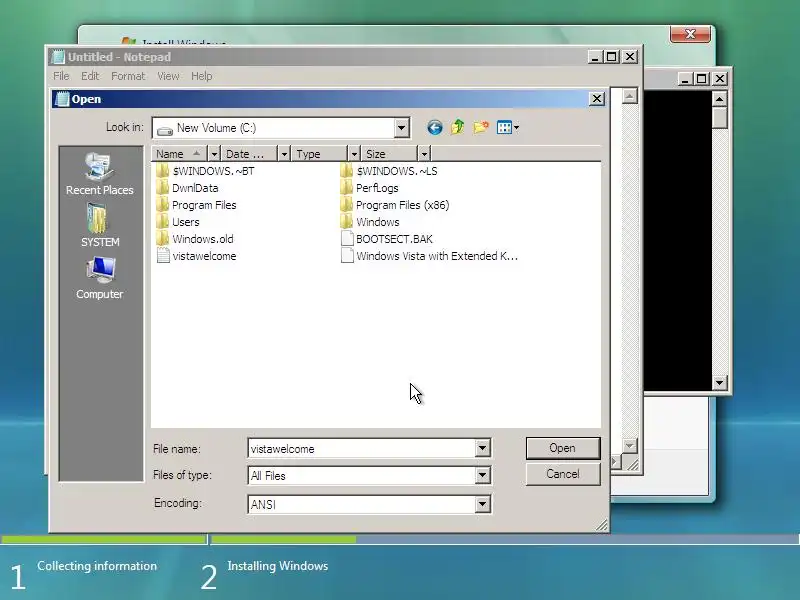Image resolution: width=800 pixels, height=600 pixels.
Task: Open the Name column filter arrow
Action: tap(214, 154)
